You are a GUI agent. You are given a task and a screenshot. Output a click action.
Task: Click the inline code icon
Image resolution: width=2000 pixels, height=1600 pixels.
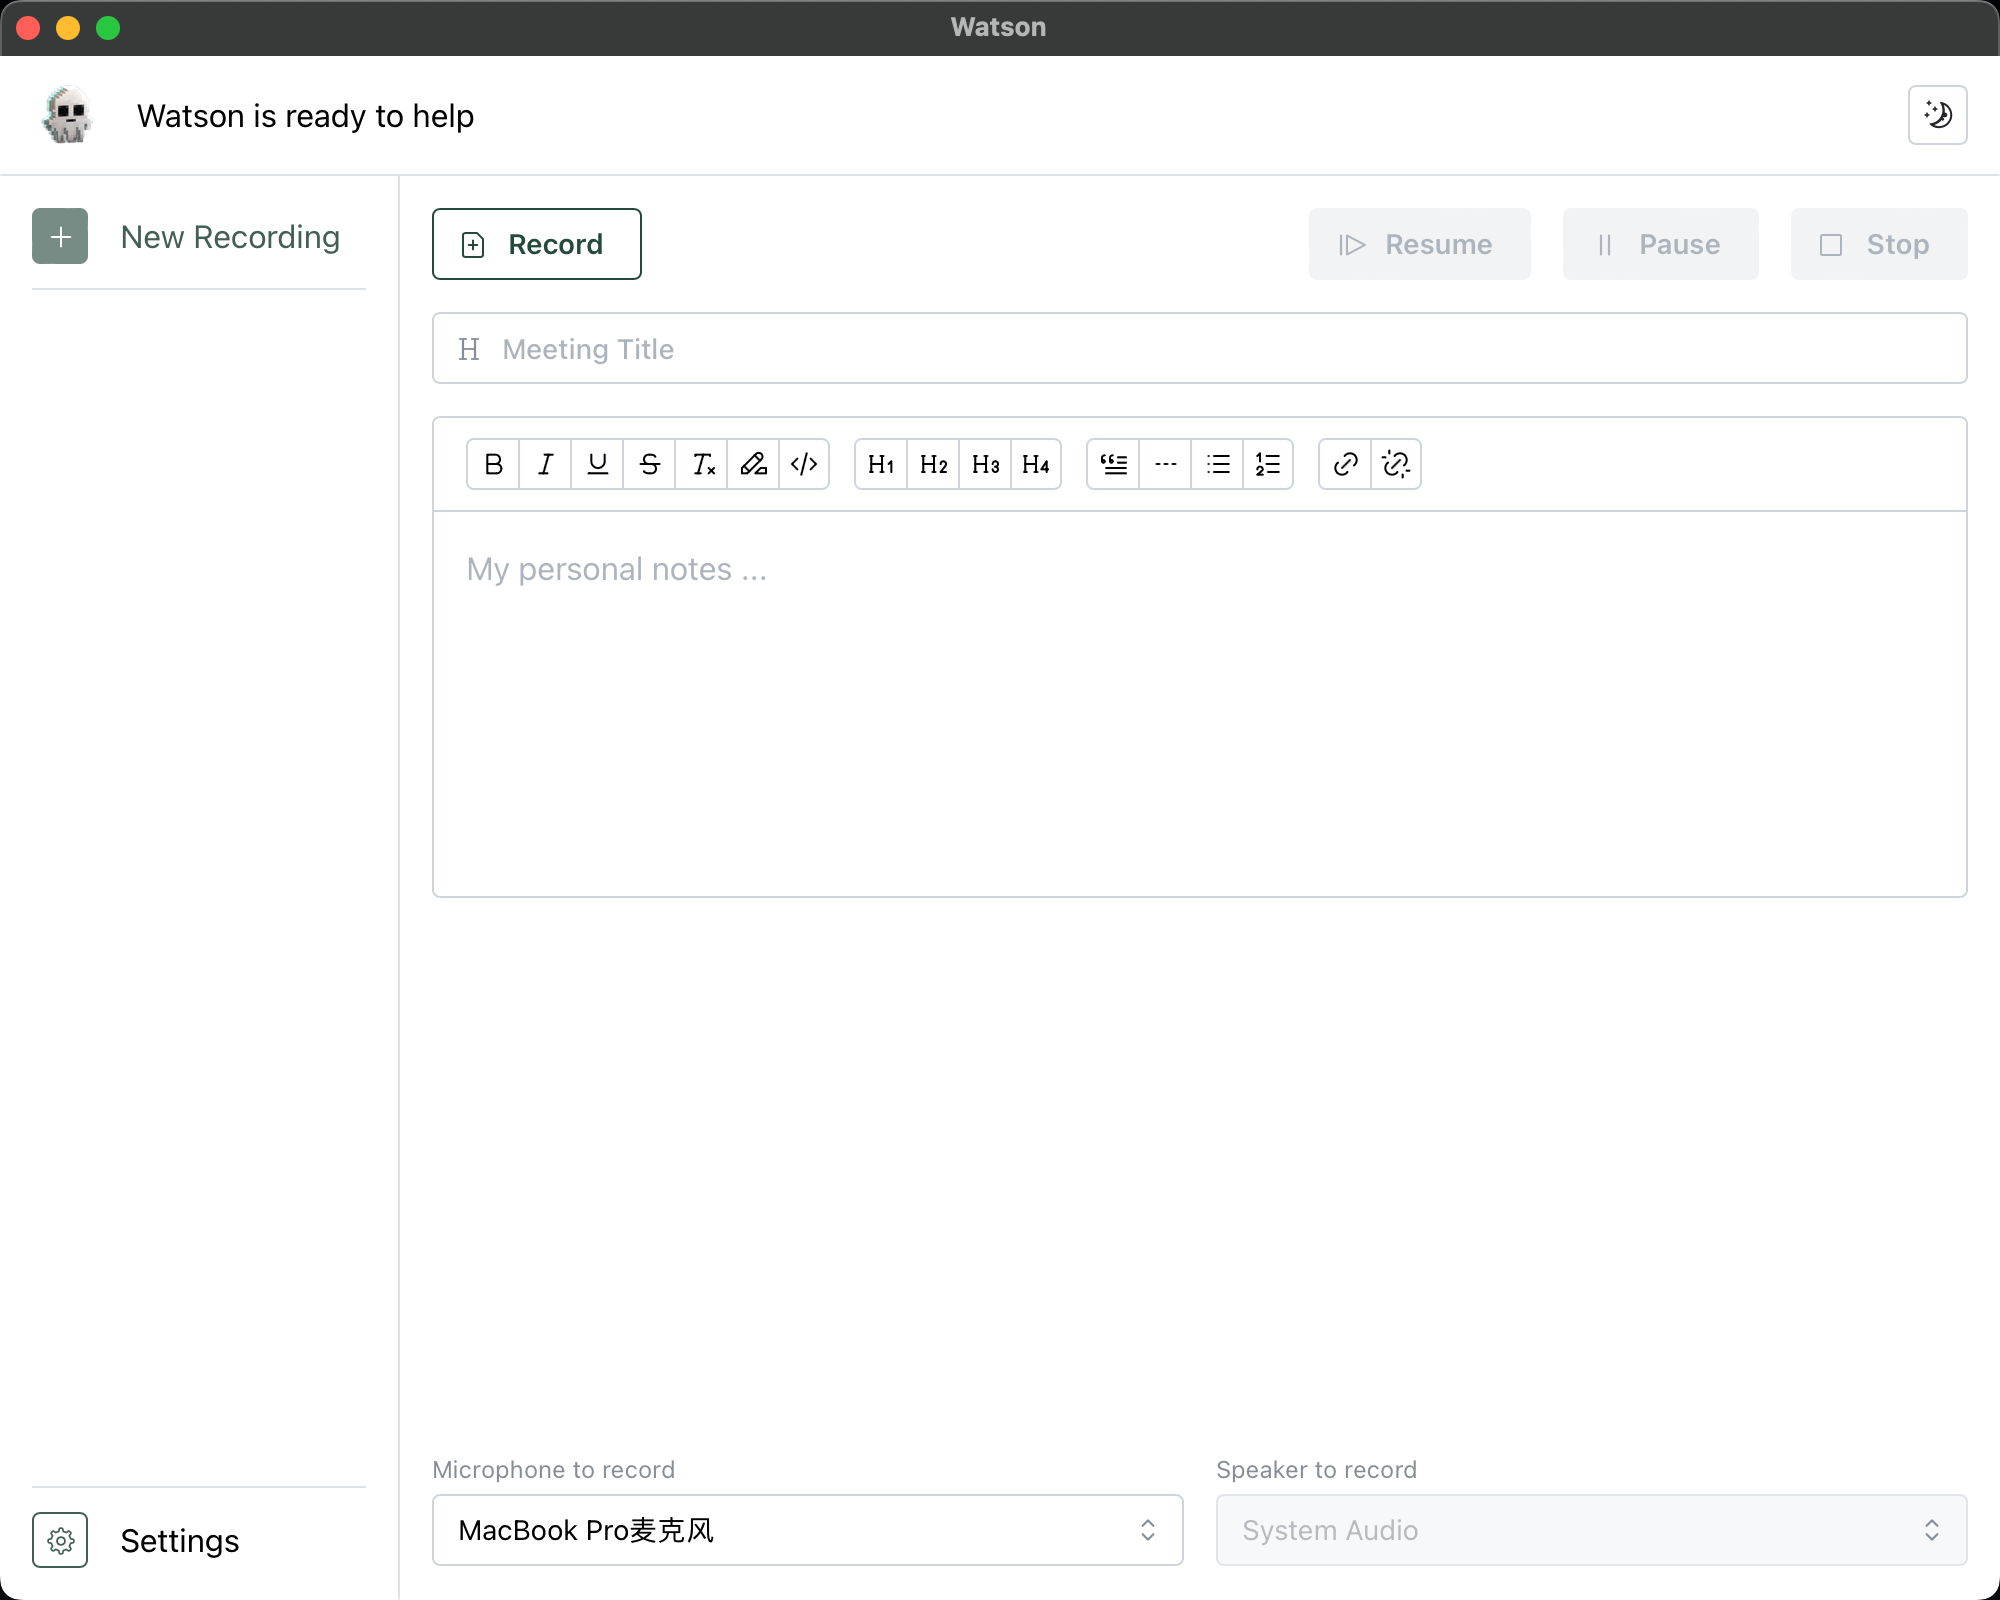coord(805,465)
